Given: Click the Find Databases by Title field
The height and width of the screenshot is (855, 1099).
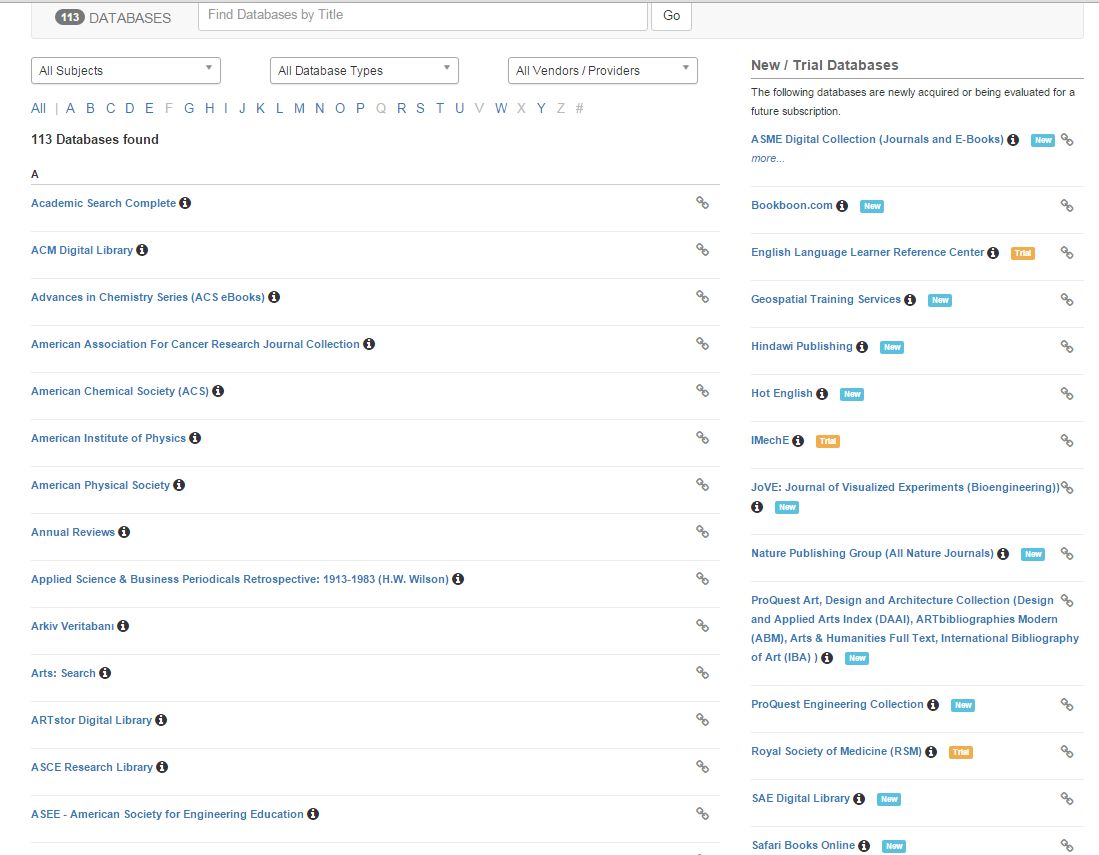Looking at the screenshot, I should 423,15.
